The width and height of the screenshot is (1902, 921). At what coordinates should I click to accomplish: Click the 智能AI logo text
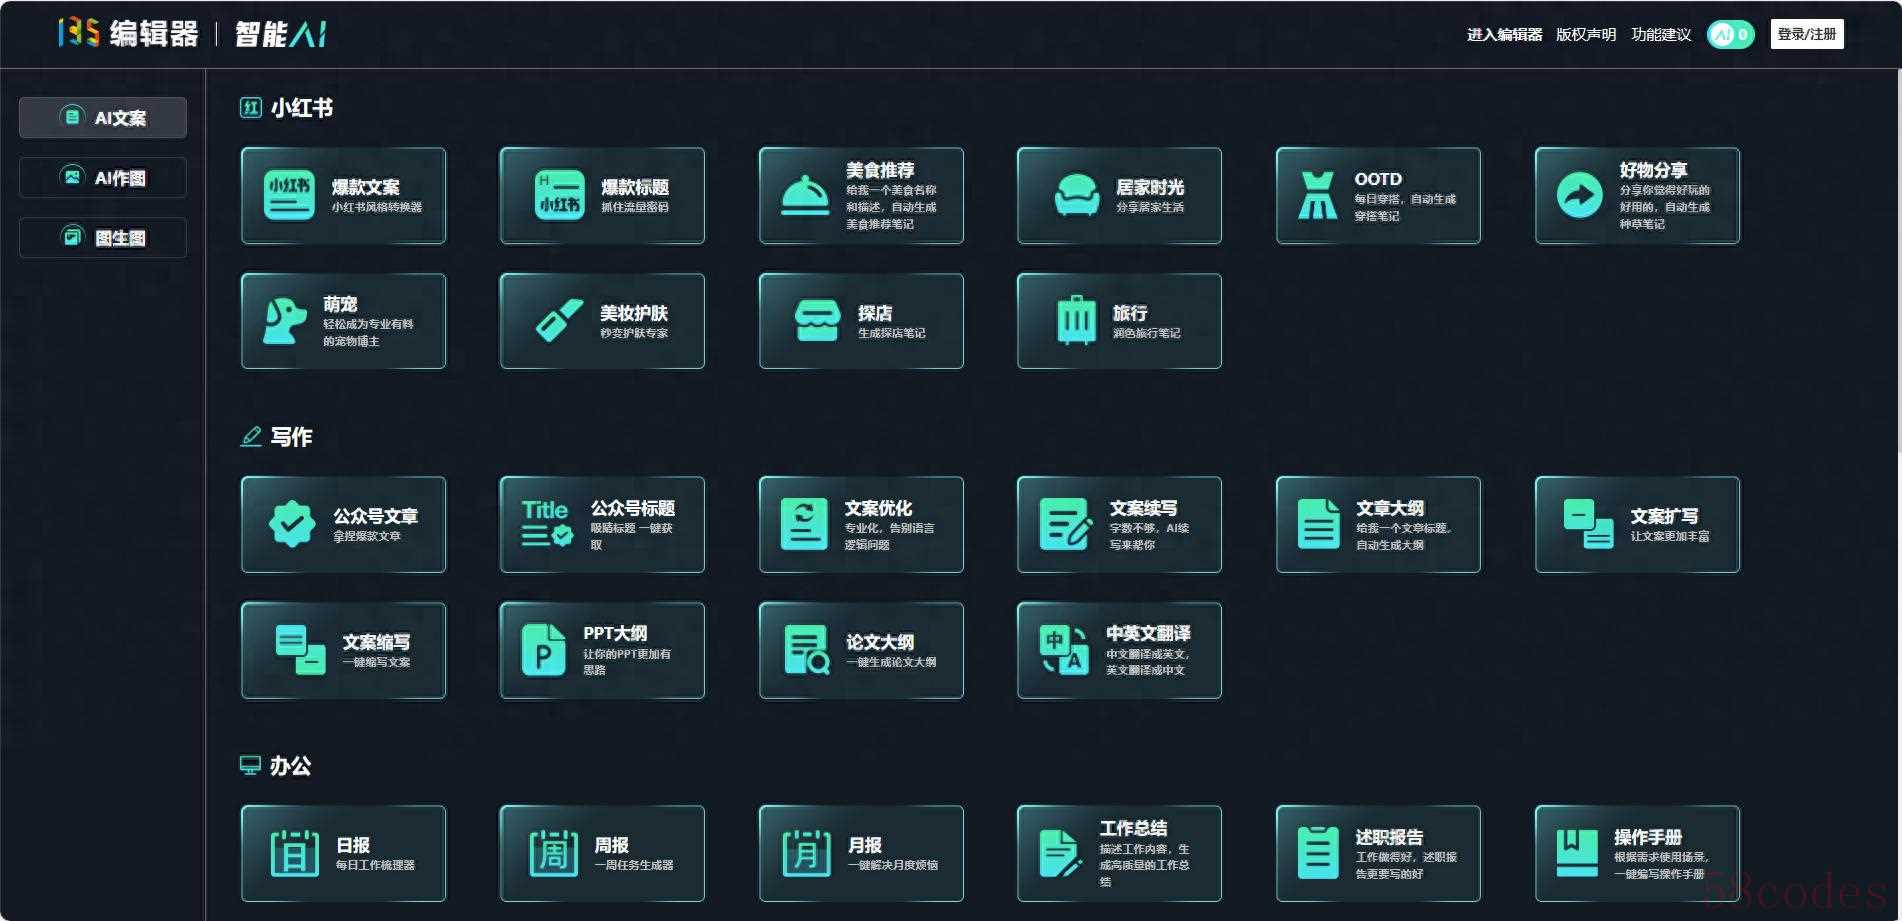281,34
